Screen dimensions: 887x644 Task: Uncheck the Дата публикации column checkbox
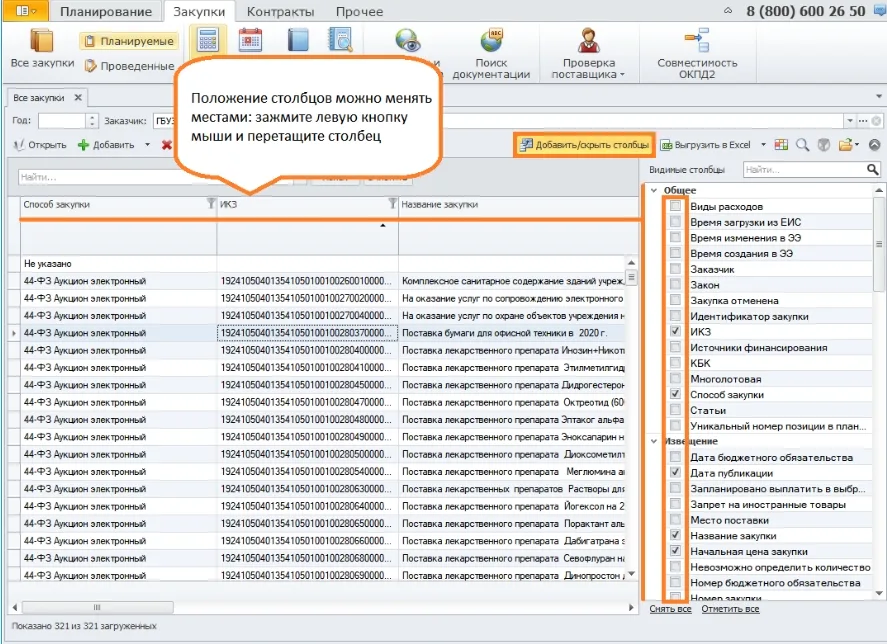click(675, 472)
